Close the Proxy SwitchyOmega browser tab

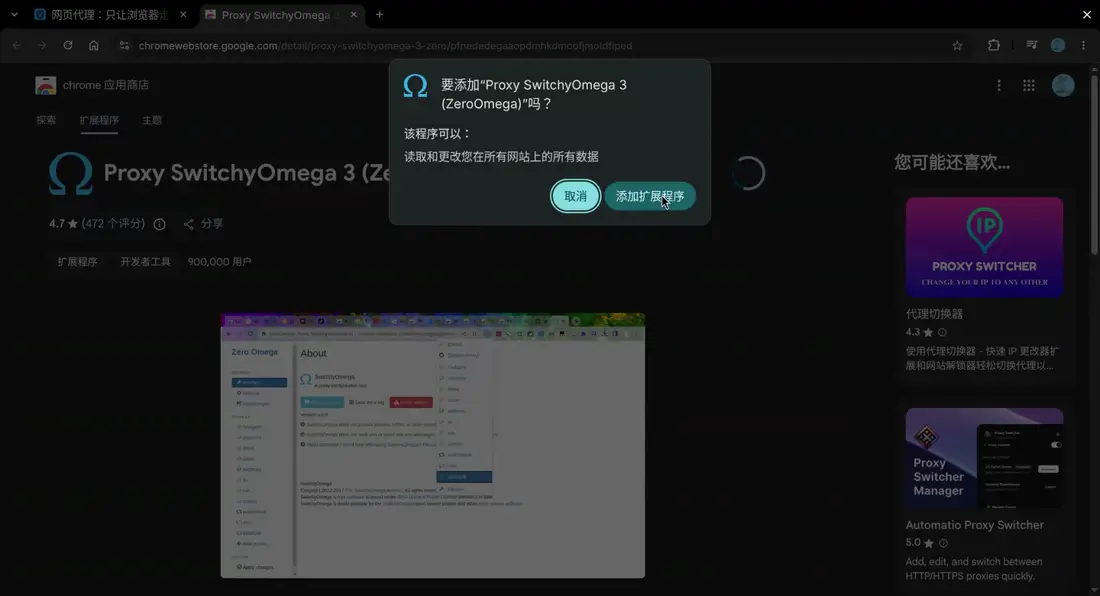click(x=354, y=15)
